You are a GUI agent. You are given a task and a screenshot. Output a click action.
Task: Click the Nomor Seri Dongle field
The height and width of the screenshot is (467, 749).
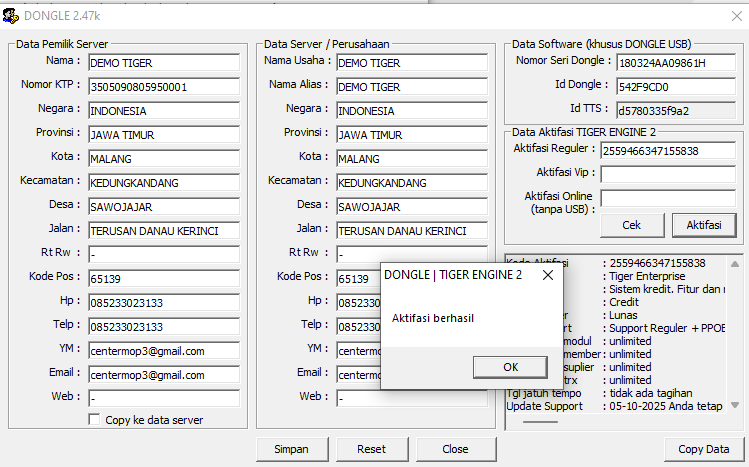(x=675, y=63)
